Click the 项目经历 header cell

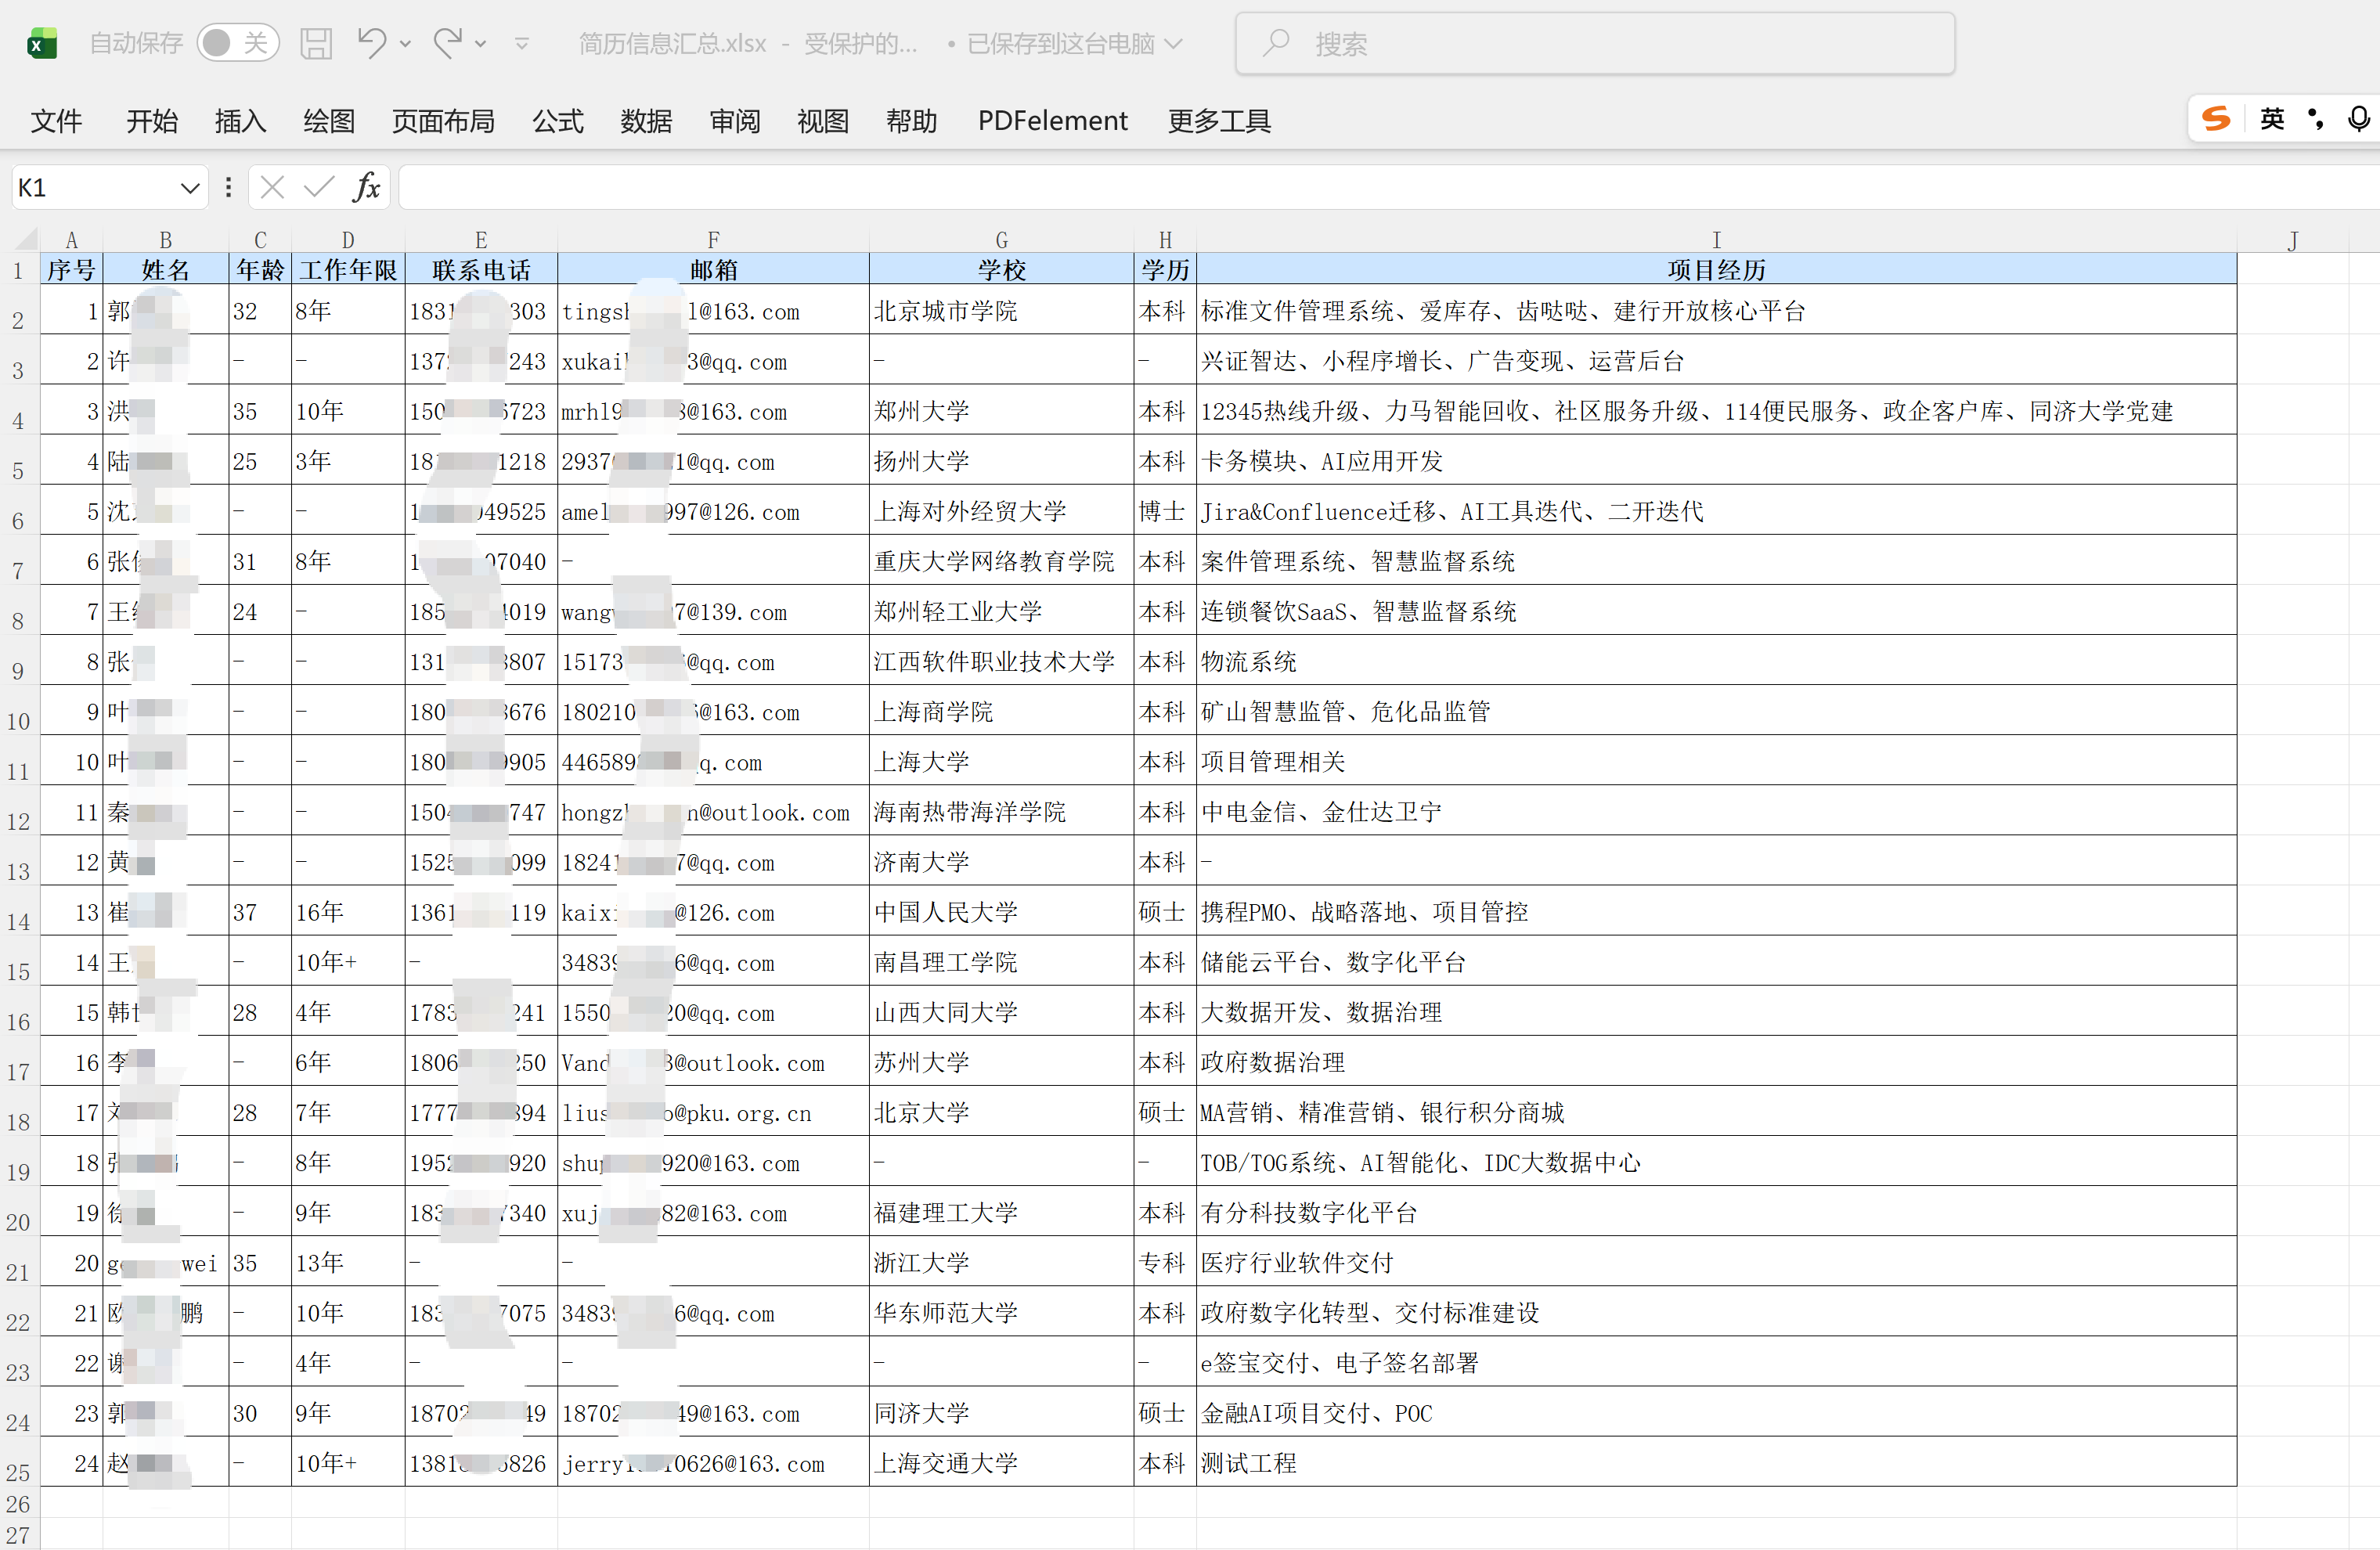click(x=1716, y=269)
